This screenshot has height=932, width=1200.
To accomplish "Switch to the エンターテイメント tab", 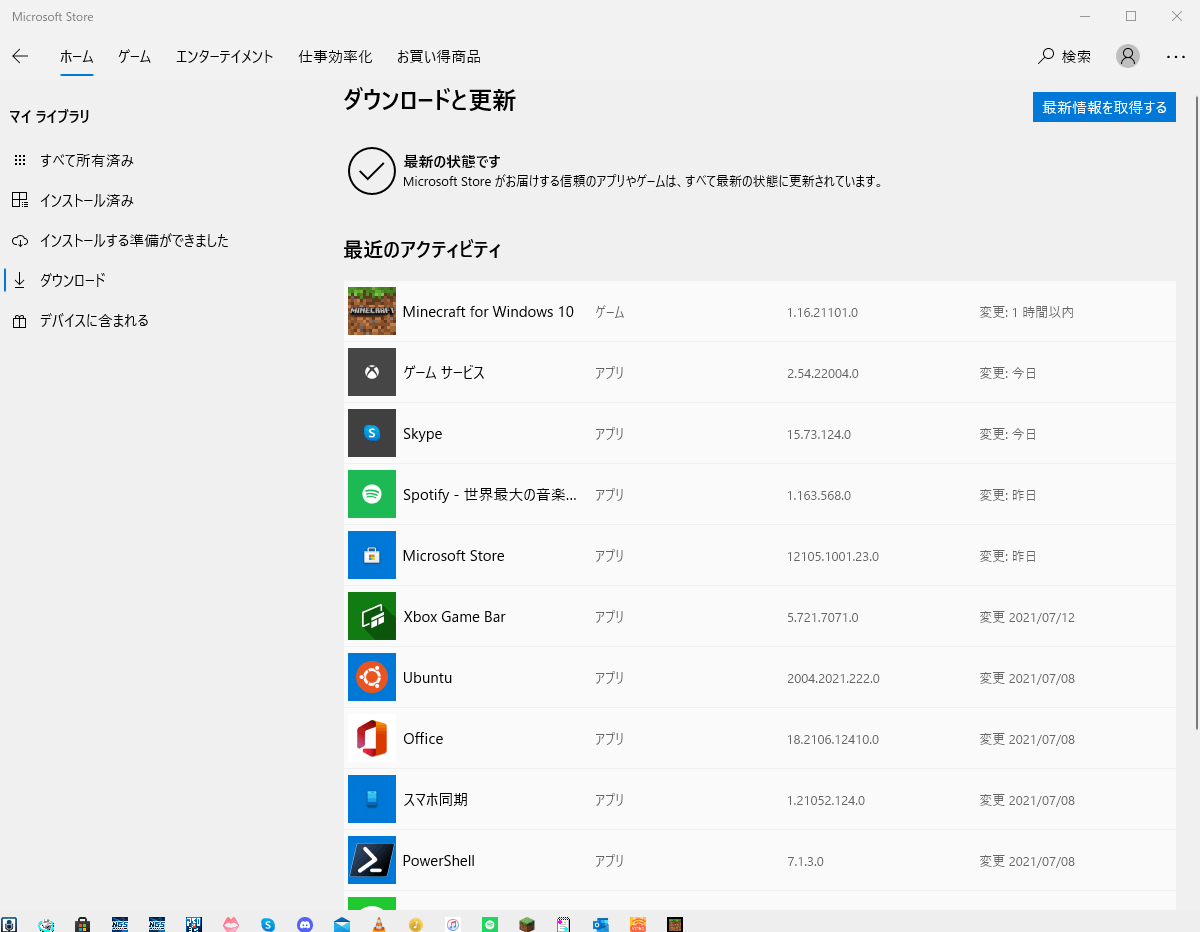I will [x=225, y=57].
